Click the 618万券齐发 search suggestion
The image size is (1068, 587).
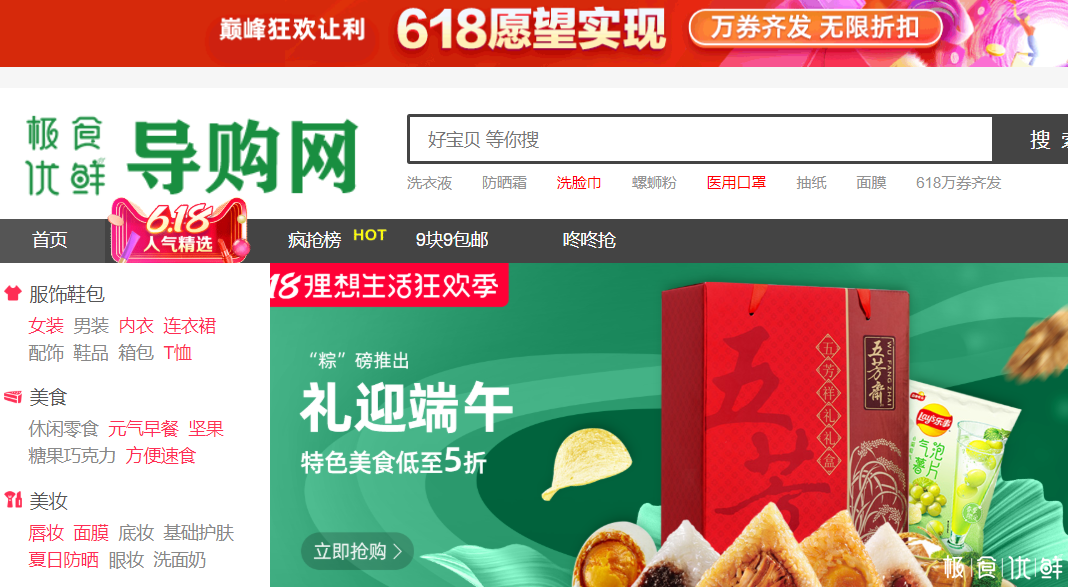(x=959, y=183)
